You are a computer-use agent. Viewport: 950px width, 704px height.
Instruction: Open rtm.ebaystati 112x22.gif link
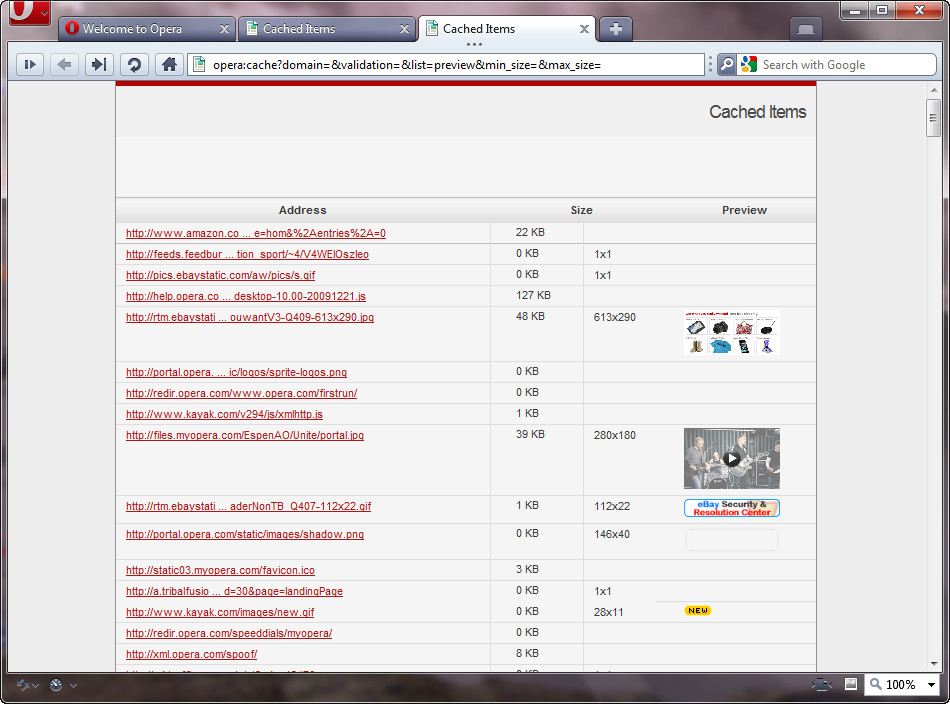click(x=248, y=506)
